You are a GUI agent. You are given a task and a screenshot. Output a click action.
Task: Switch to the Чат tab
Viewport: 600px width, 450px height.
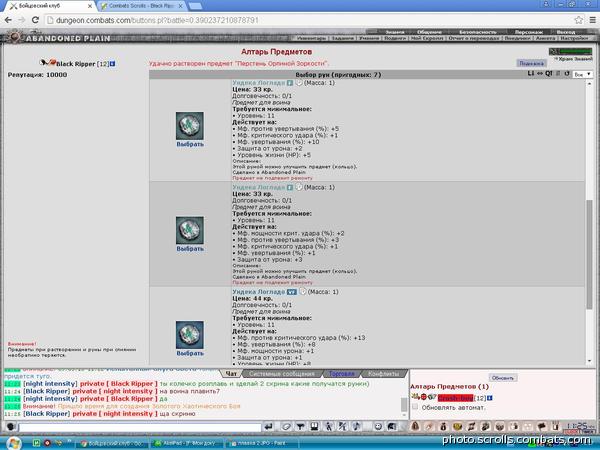(231, 373)
